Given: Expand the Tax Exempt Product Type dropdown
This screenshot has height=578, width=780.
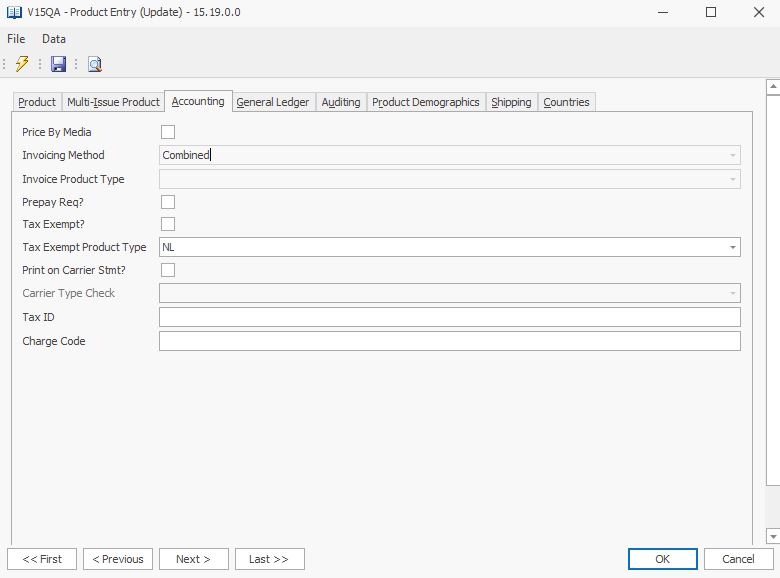Looking at the screenshot, I should coord(732,247).
